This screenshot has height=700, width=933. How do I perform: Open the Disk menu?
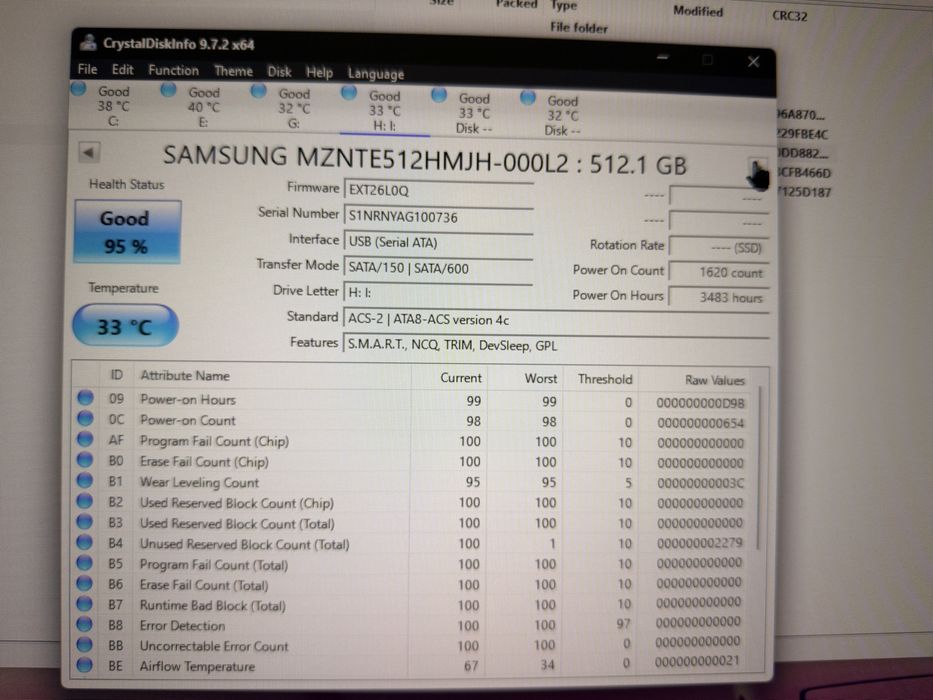click(279, 72)
